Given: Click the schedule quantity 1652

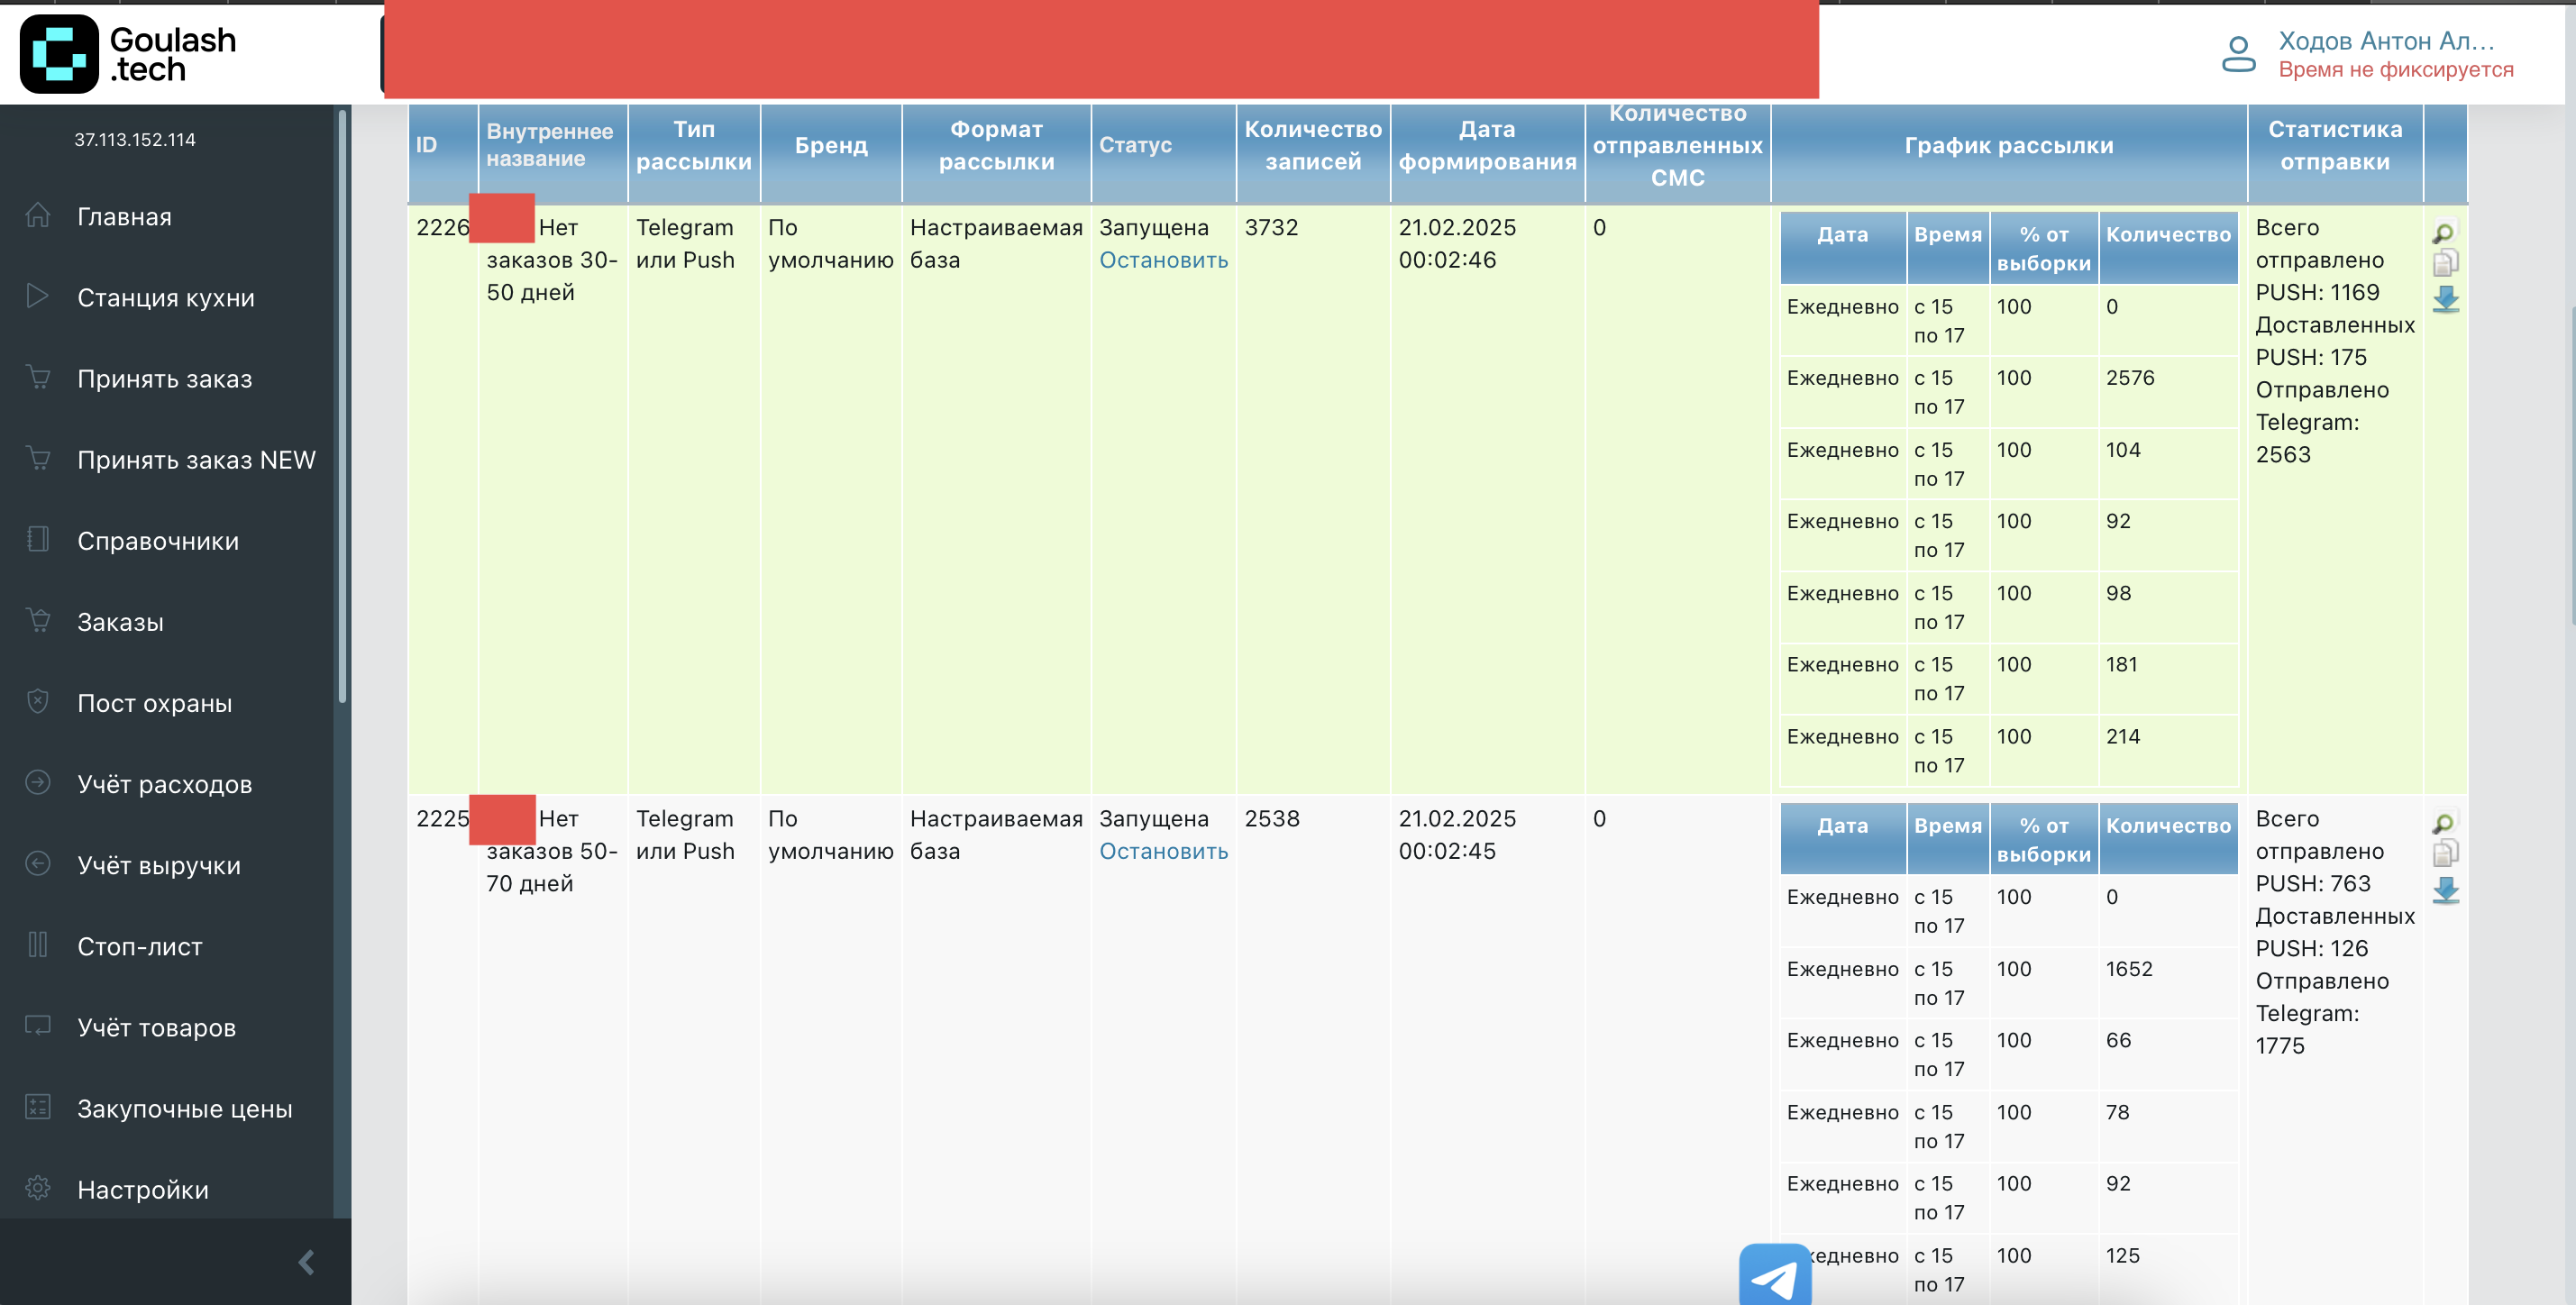Looking at the screenshot, I should (2129, 969).
